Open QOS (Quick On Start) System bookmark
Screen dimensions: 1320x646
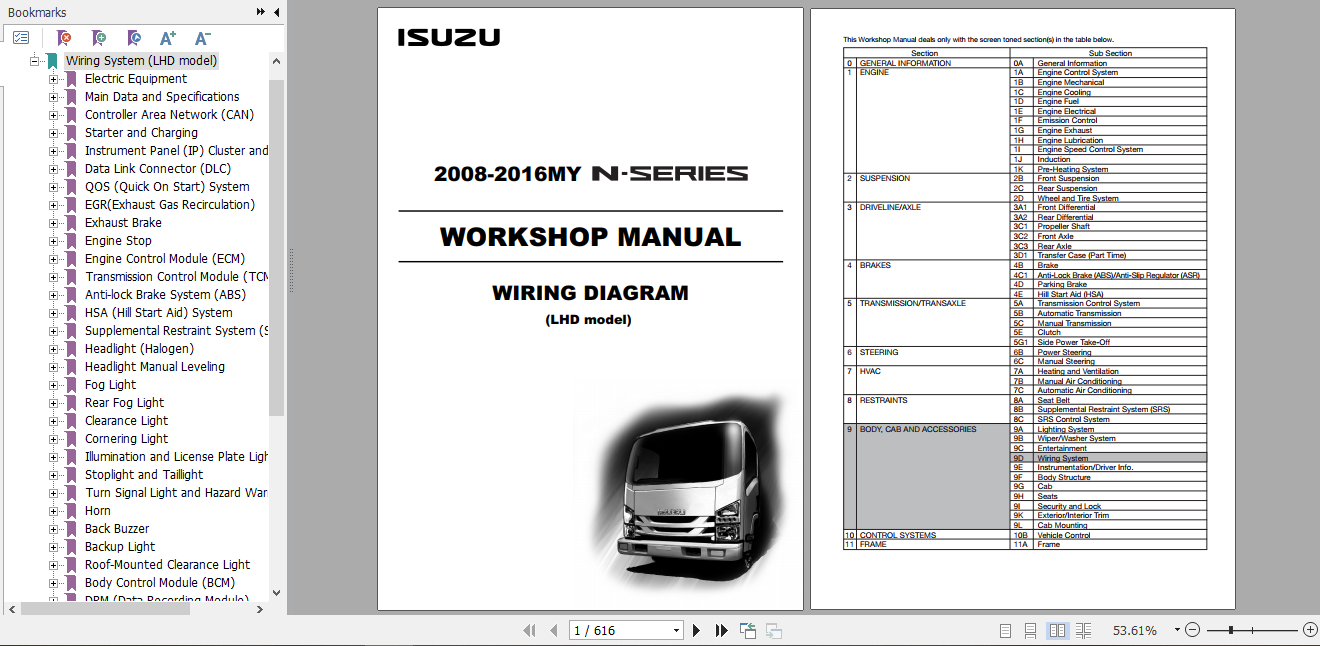[x=167, y=187]
